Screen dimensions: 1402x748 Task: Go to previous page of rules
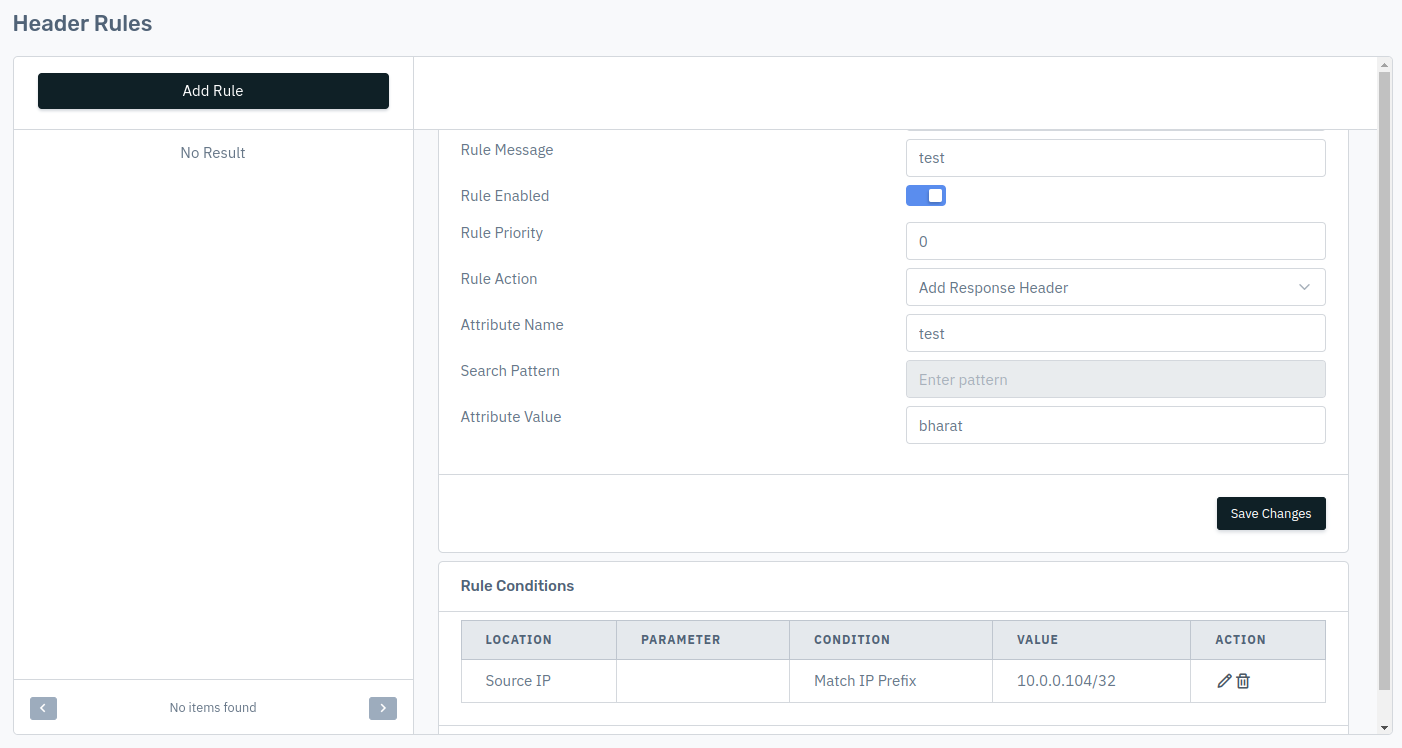tap(43, 708)
